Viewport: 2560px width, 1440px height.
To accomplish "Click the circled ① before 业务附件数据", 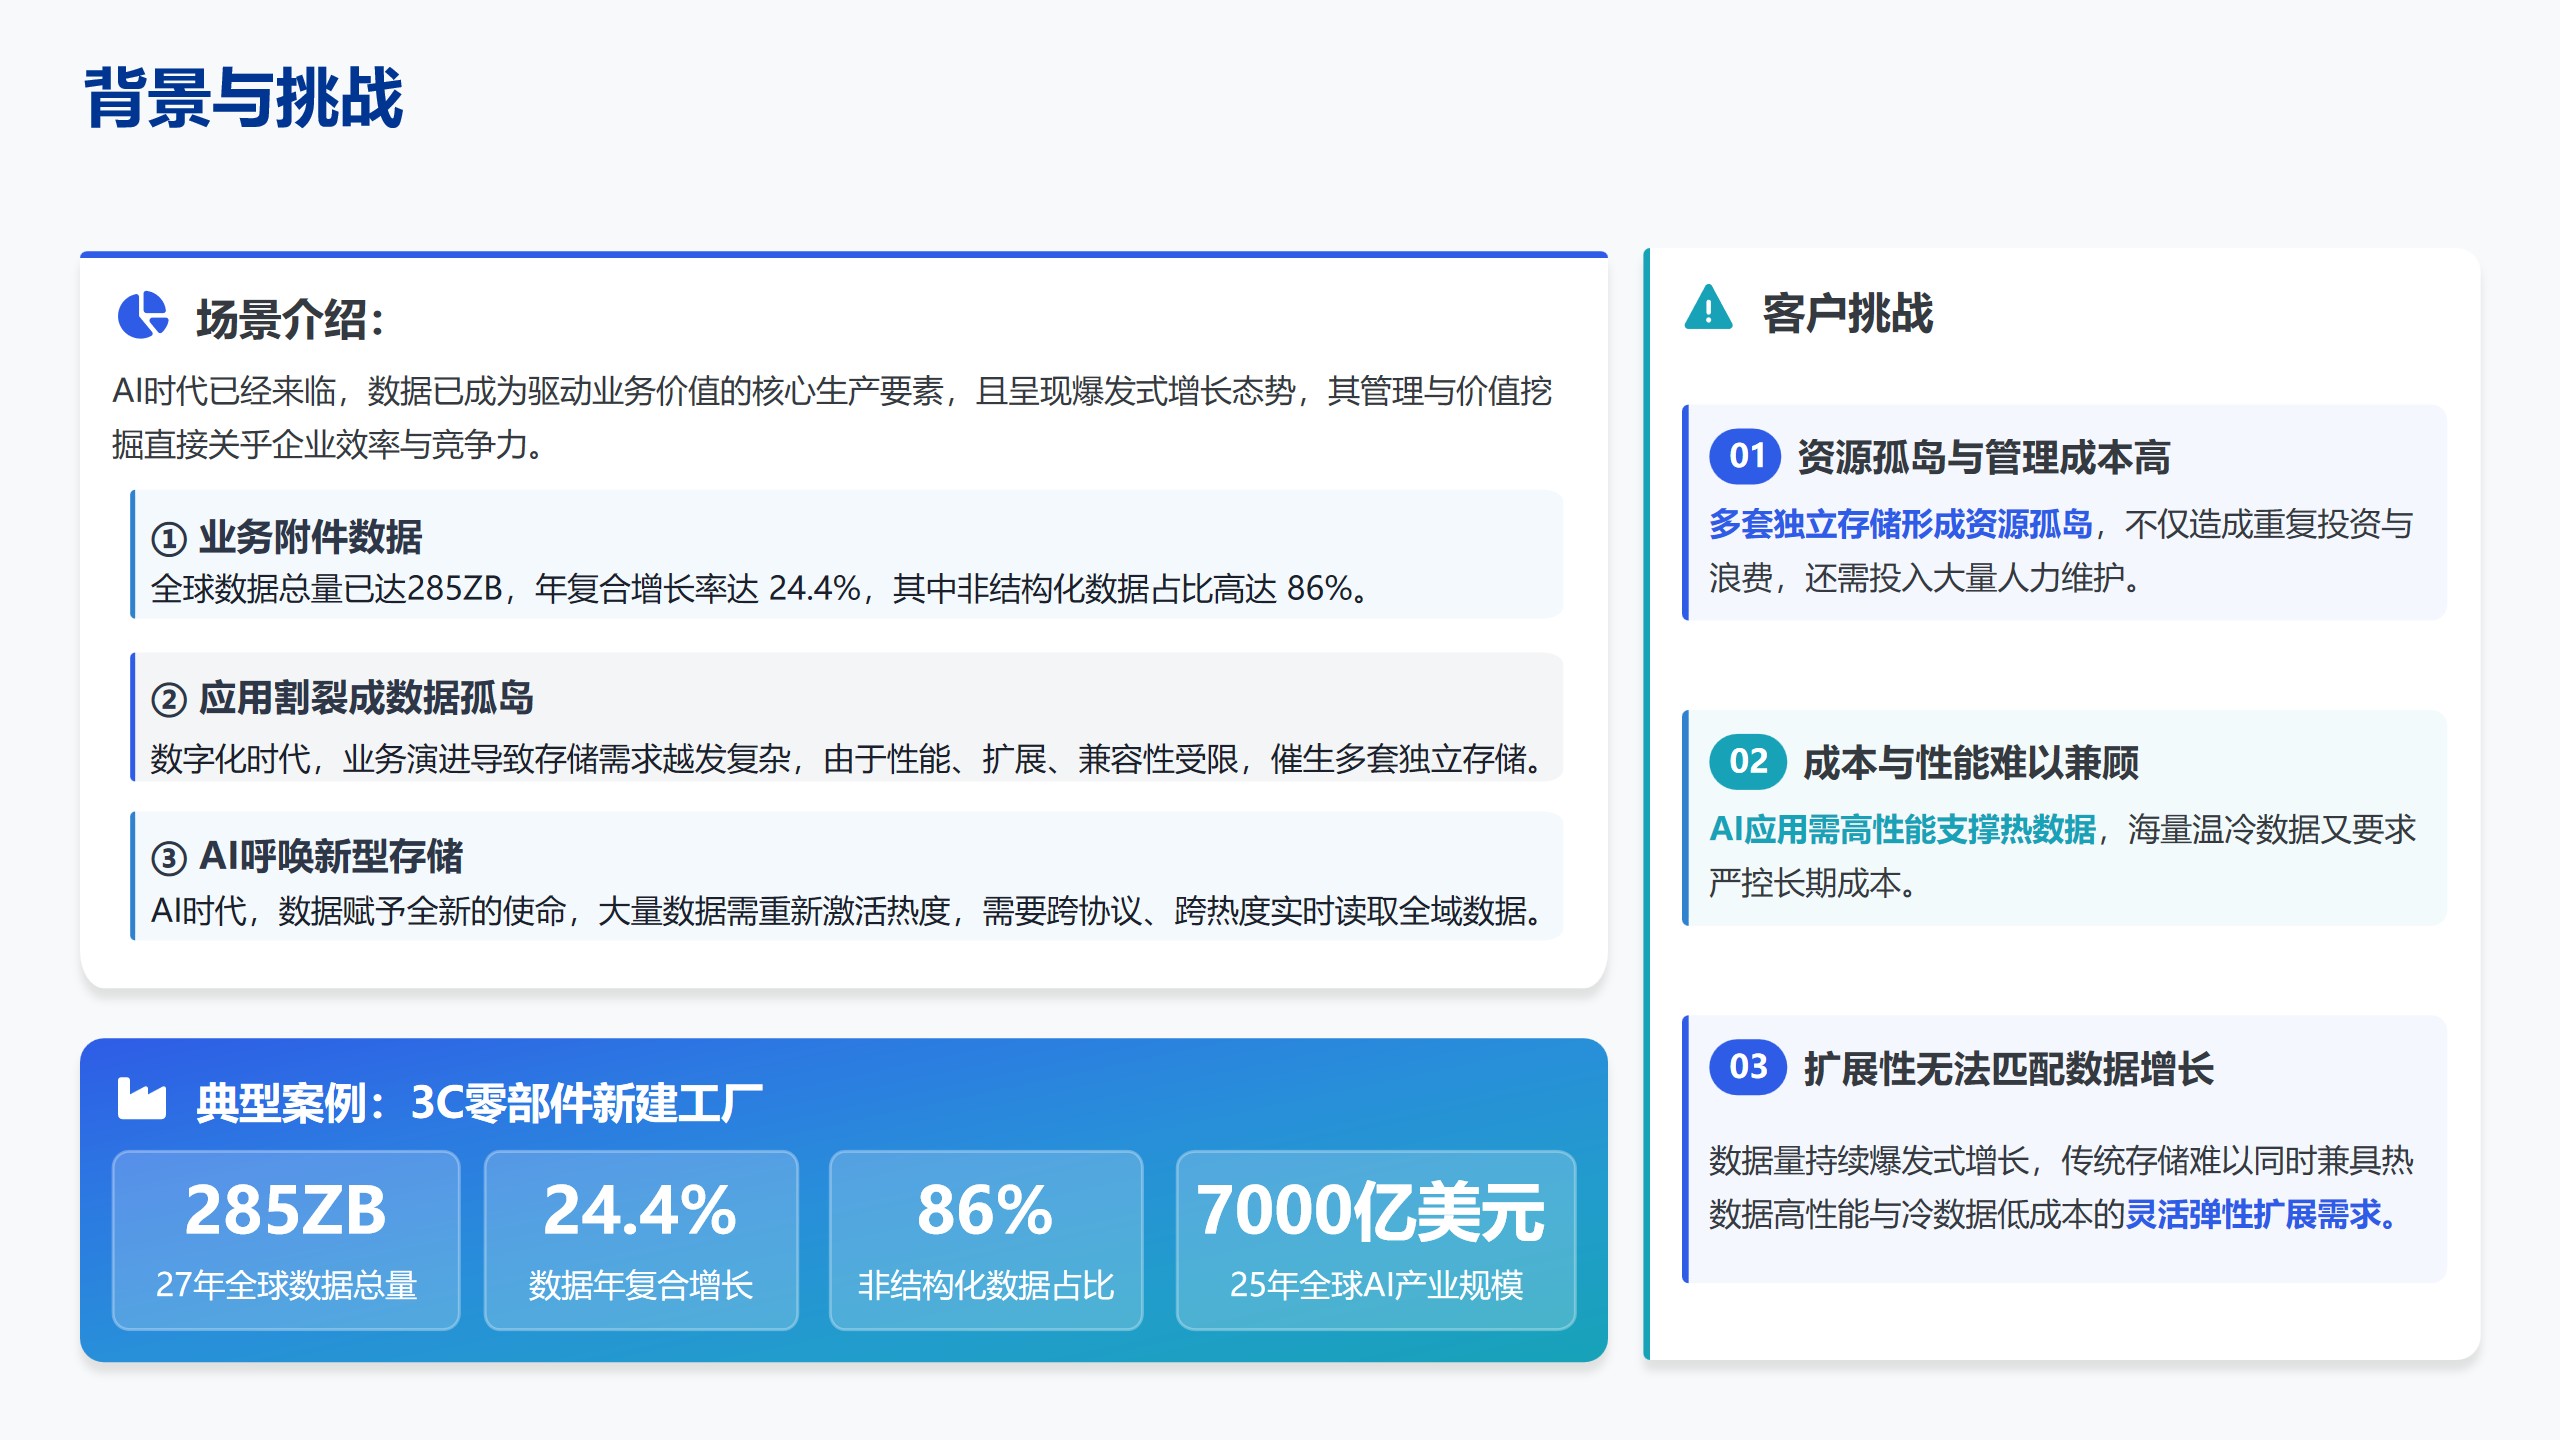I will coord(169,539).
